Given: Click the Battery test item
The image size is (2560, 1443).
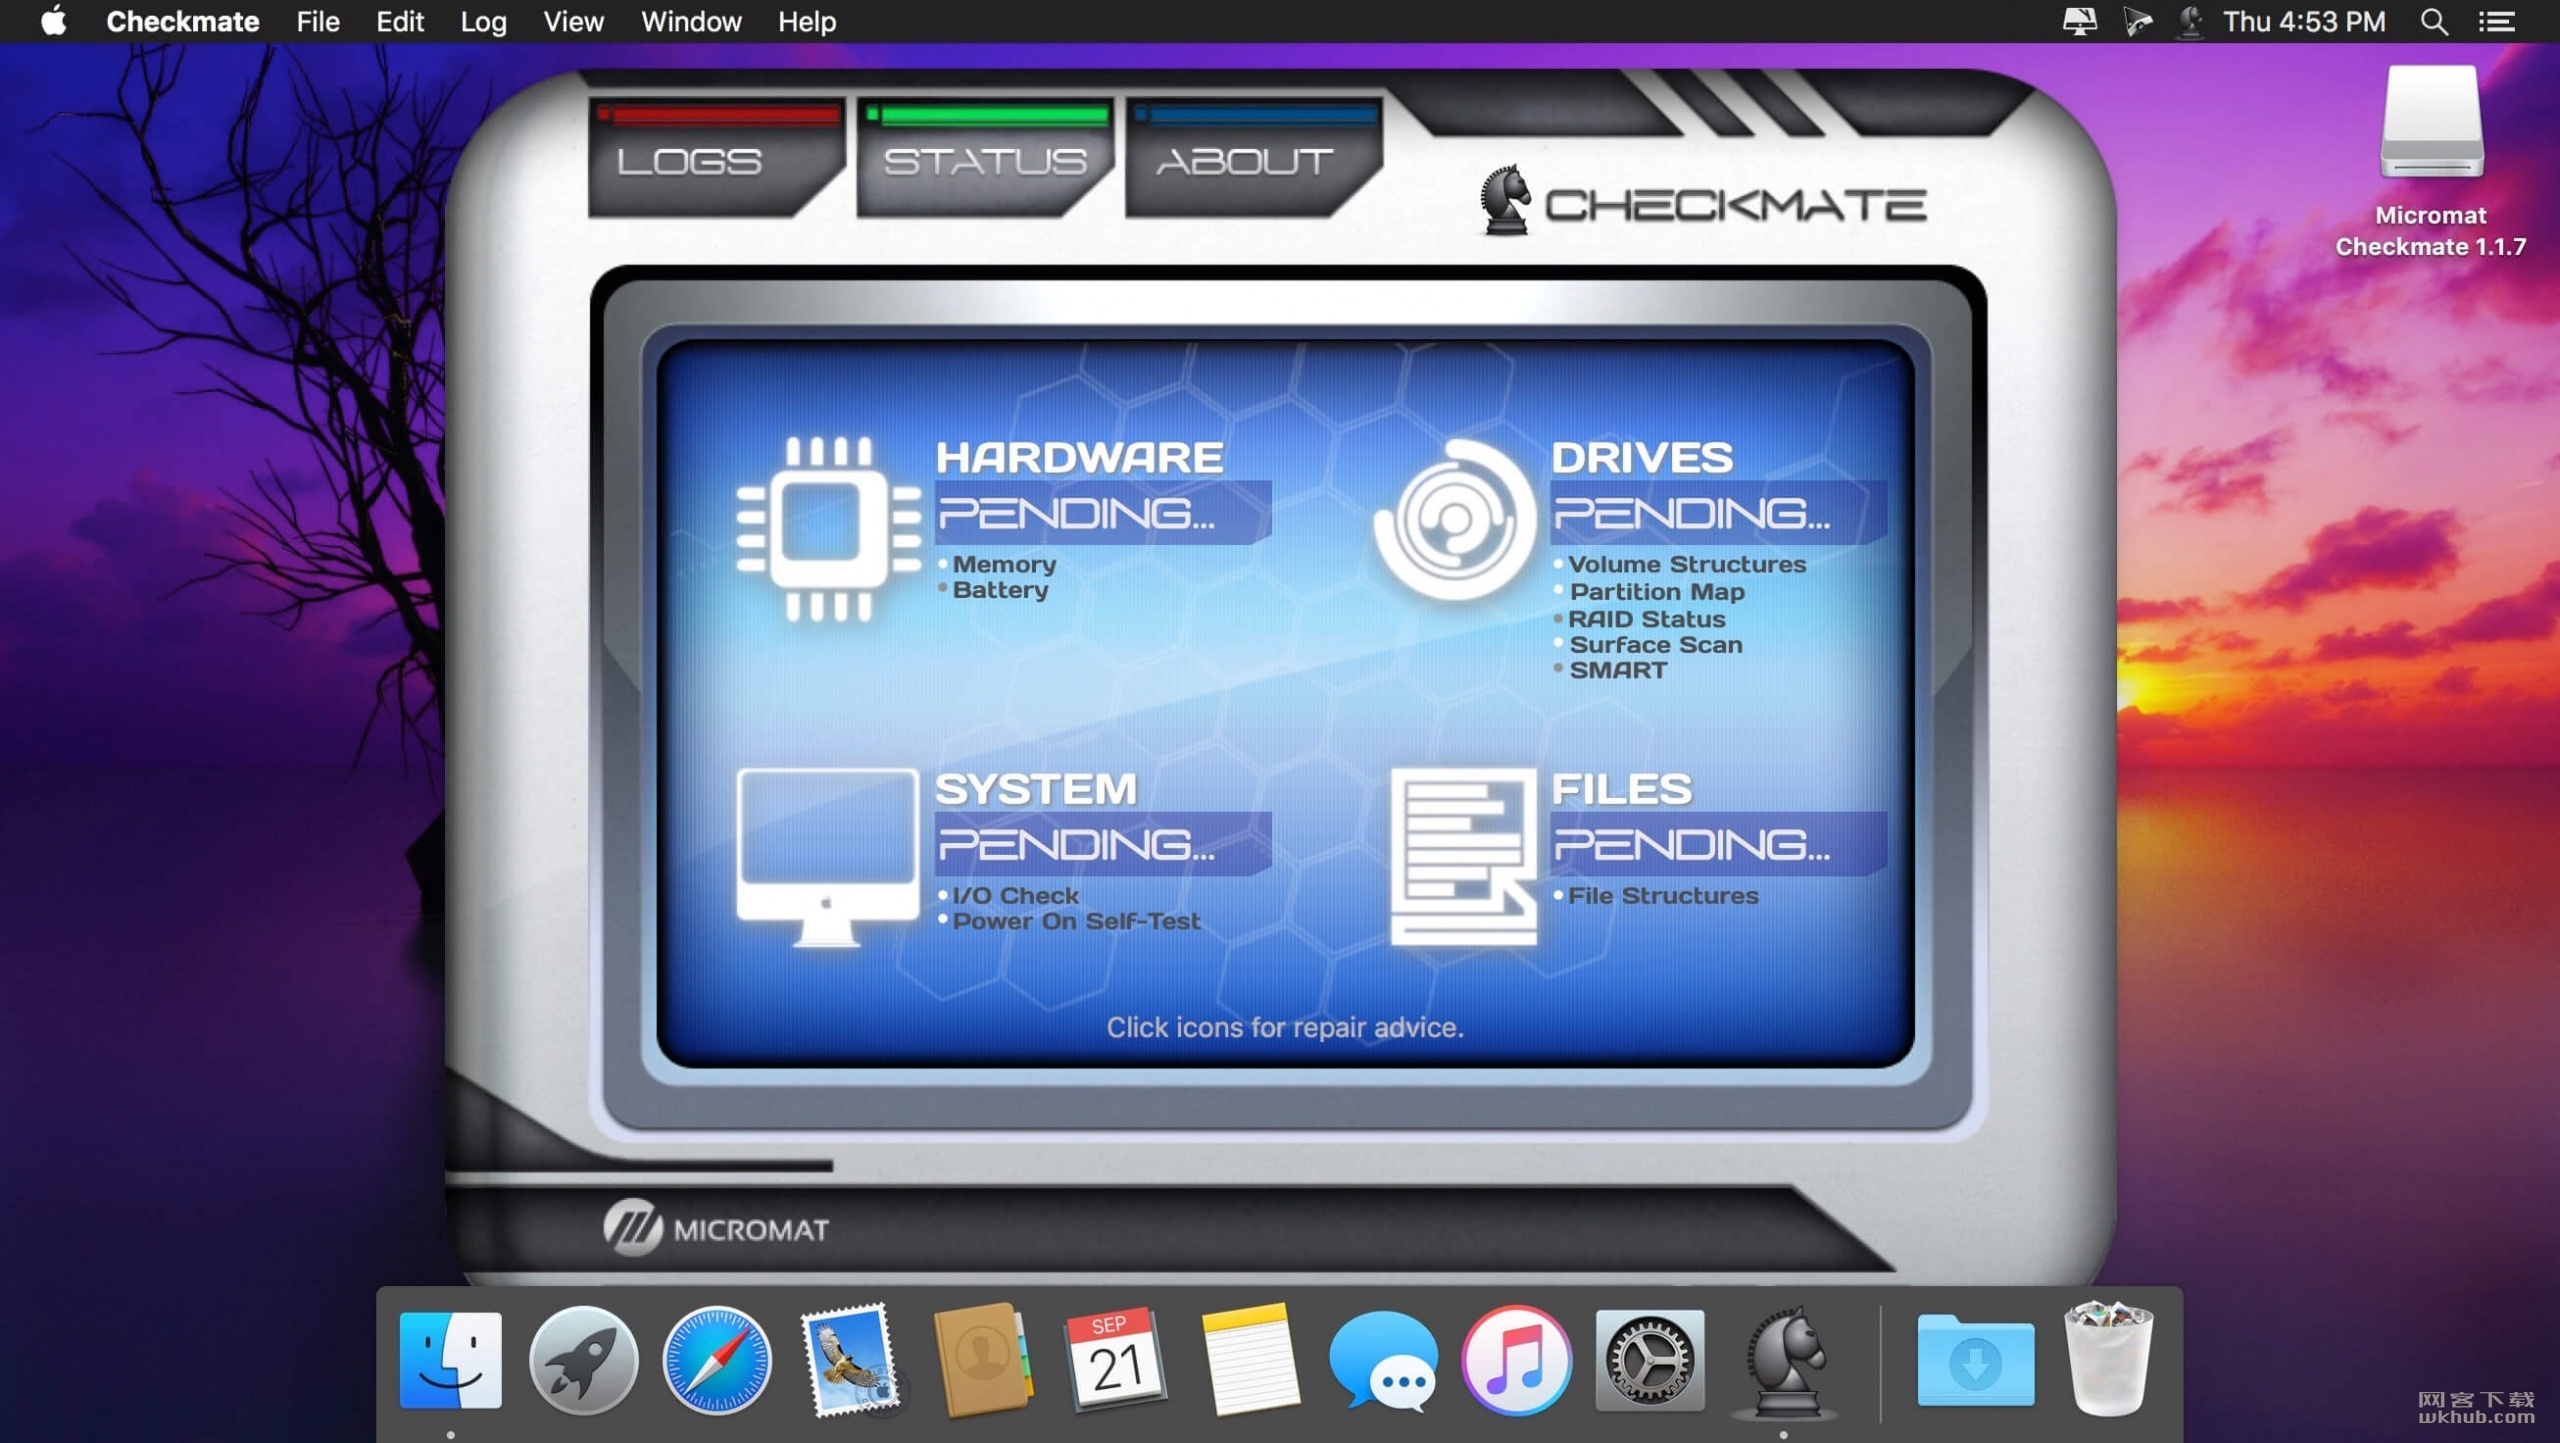Looking at the screenshot, I should (1000, 590).
